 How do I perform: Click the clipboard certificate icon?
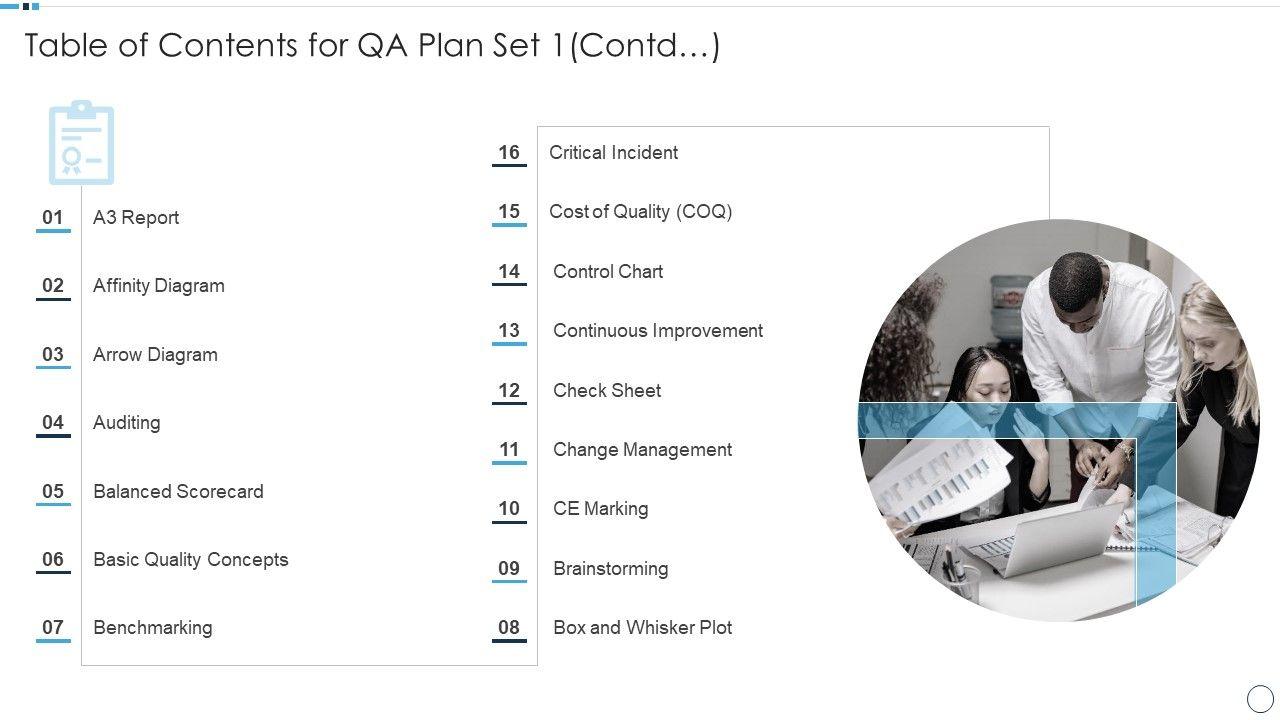(x=81, y=143)
